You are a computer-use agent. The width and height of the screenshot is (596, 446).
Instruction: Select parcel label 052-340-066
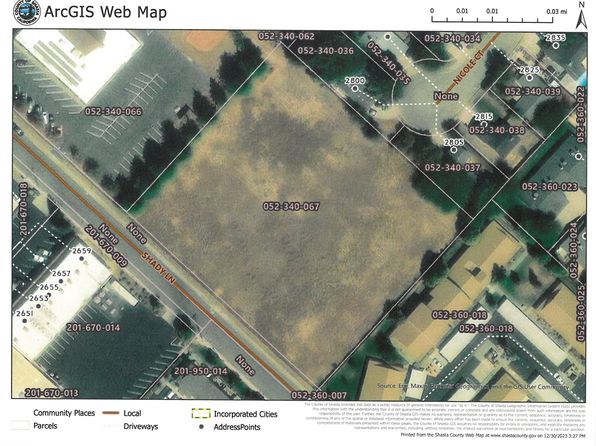pos(113,111)
